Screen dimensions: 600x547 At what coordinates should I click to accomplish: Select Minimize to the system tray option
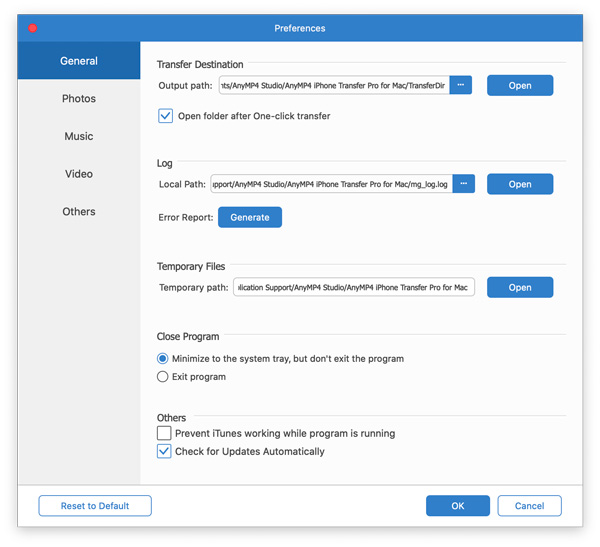(163, 358)
